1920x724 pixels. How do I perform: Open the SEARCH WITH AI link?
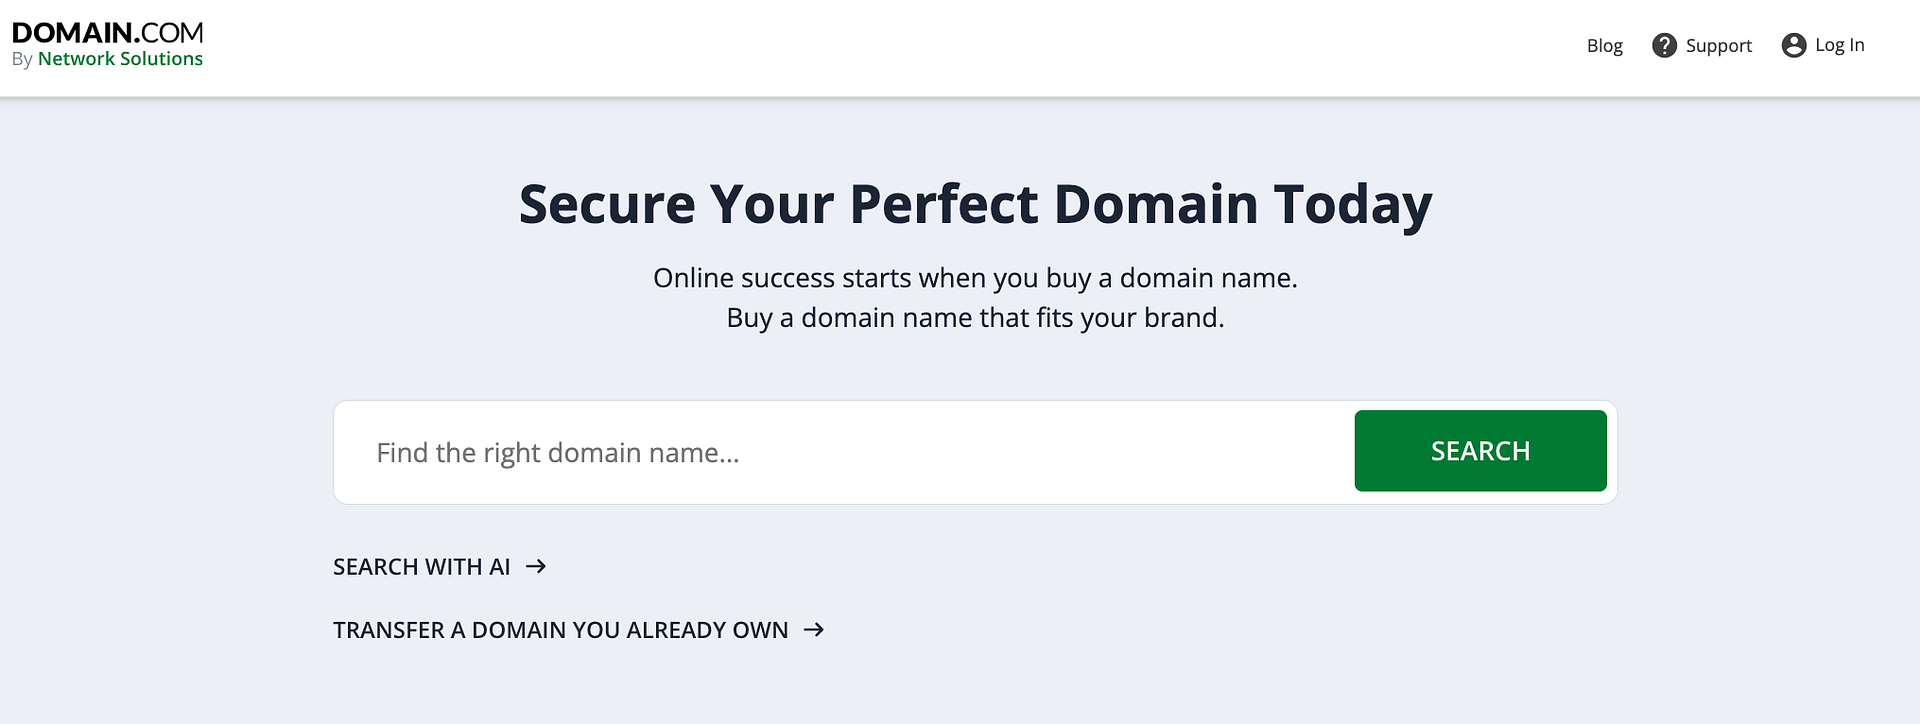(x=421, y=567)
